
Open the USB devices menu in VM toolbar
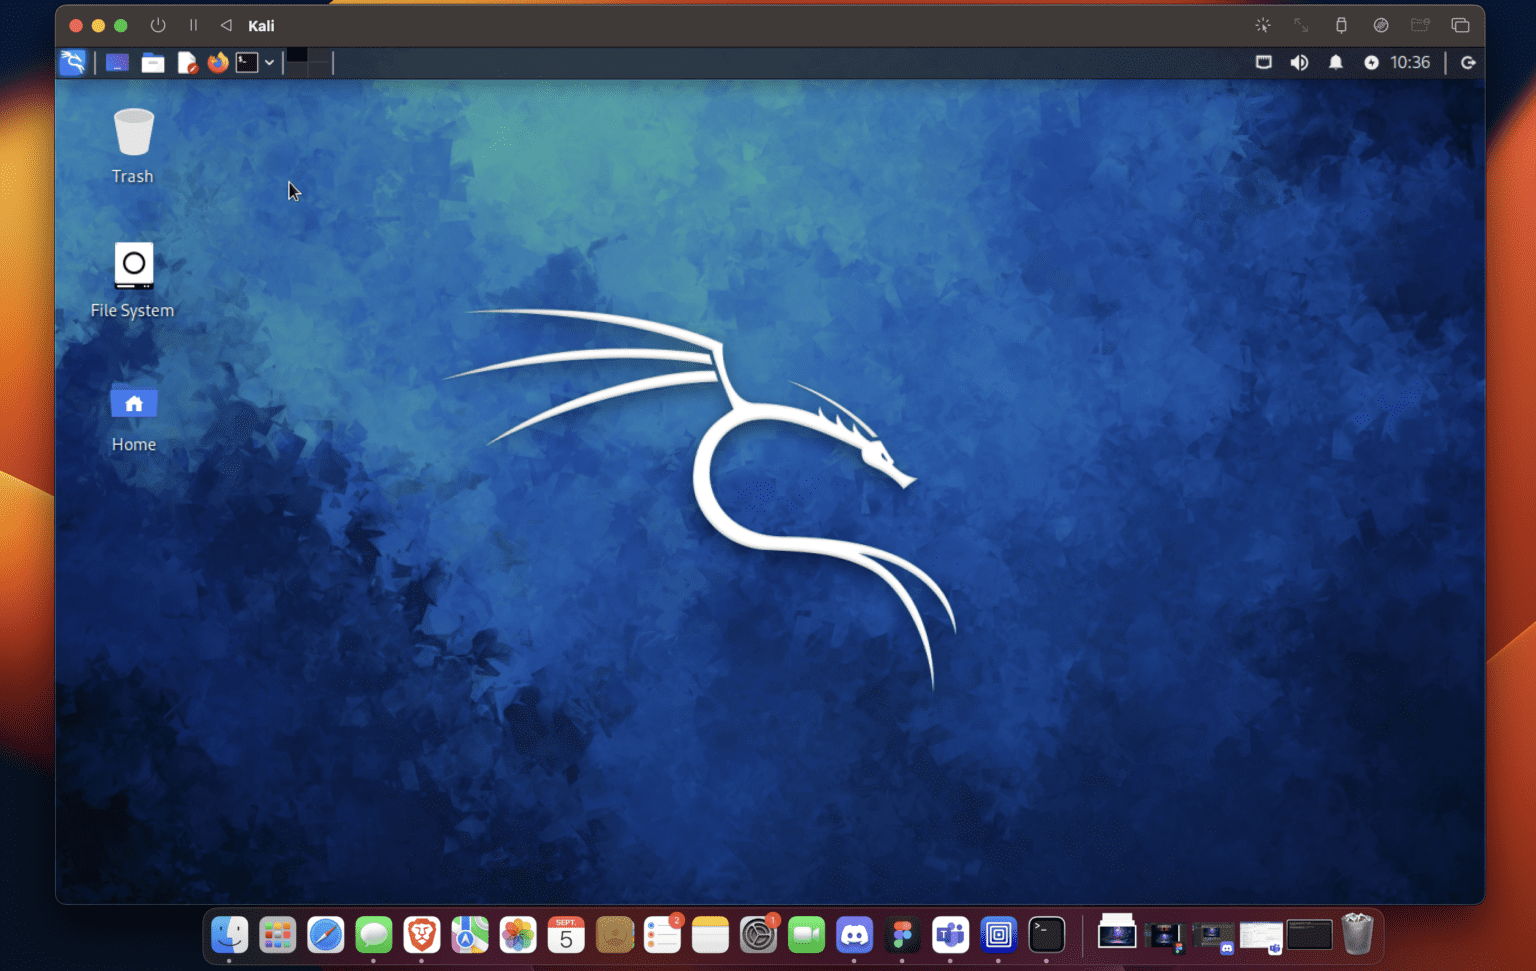pos(1341,25)
